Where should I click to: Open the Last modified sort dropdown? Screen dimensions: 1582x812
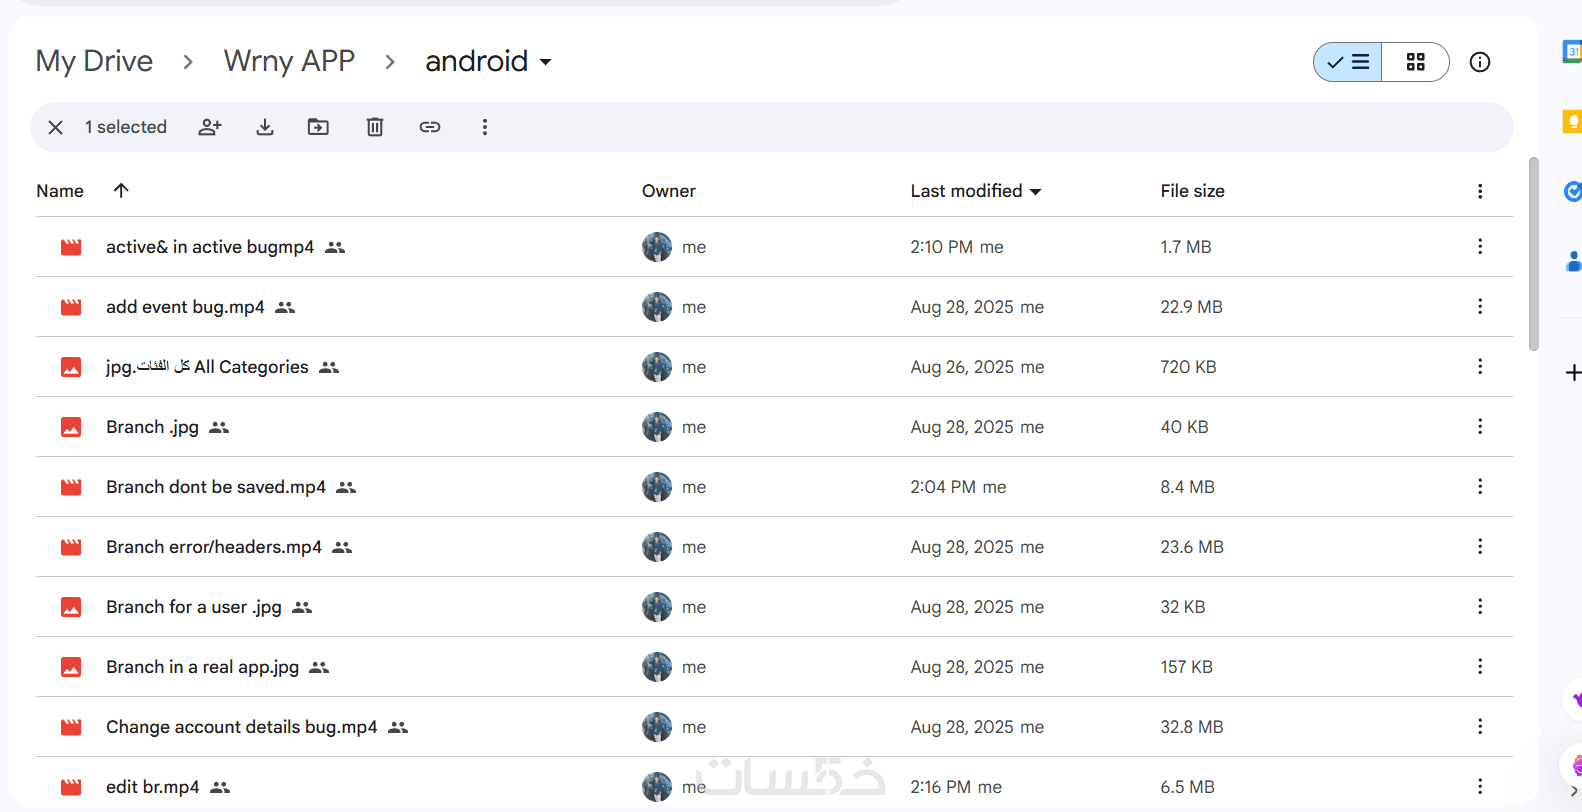pos(976,191)
